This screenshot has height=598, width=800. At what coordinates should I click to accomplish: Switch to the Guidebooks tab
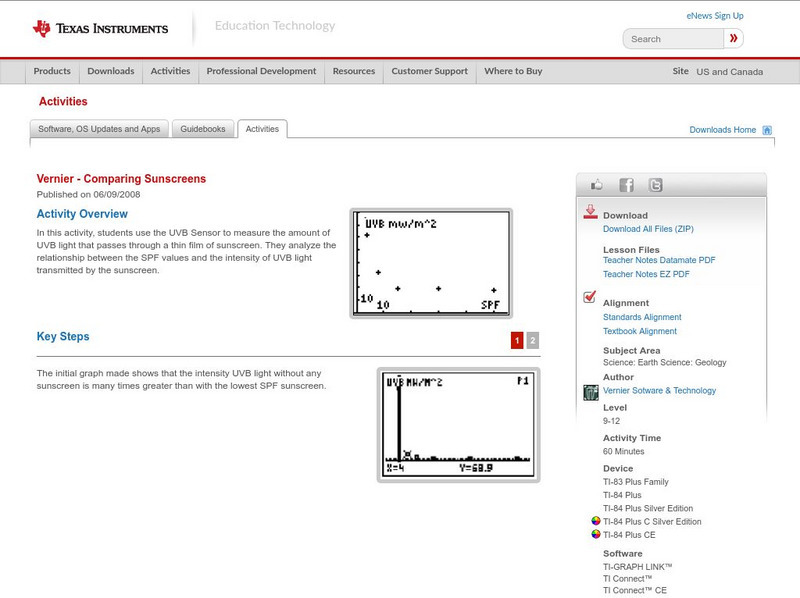pos(203,129)
